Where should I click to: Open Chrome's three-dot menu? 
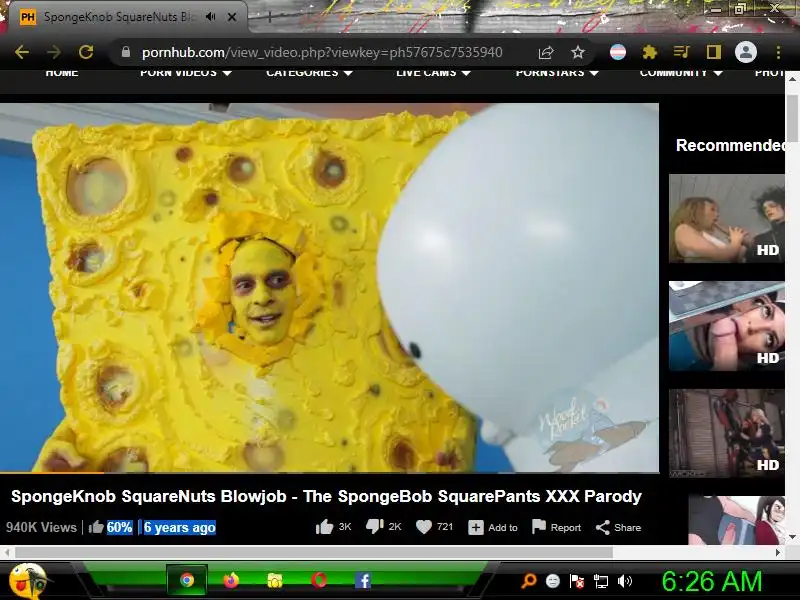pyautogui.click(x=778, y=52)
